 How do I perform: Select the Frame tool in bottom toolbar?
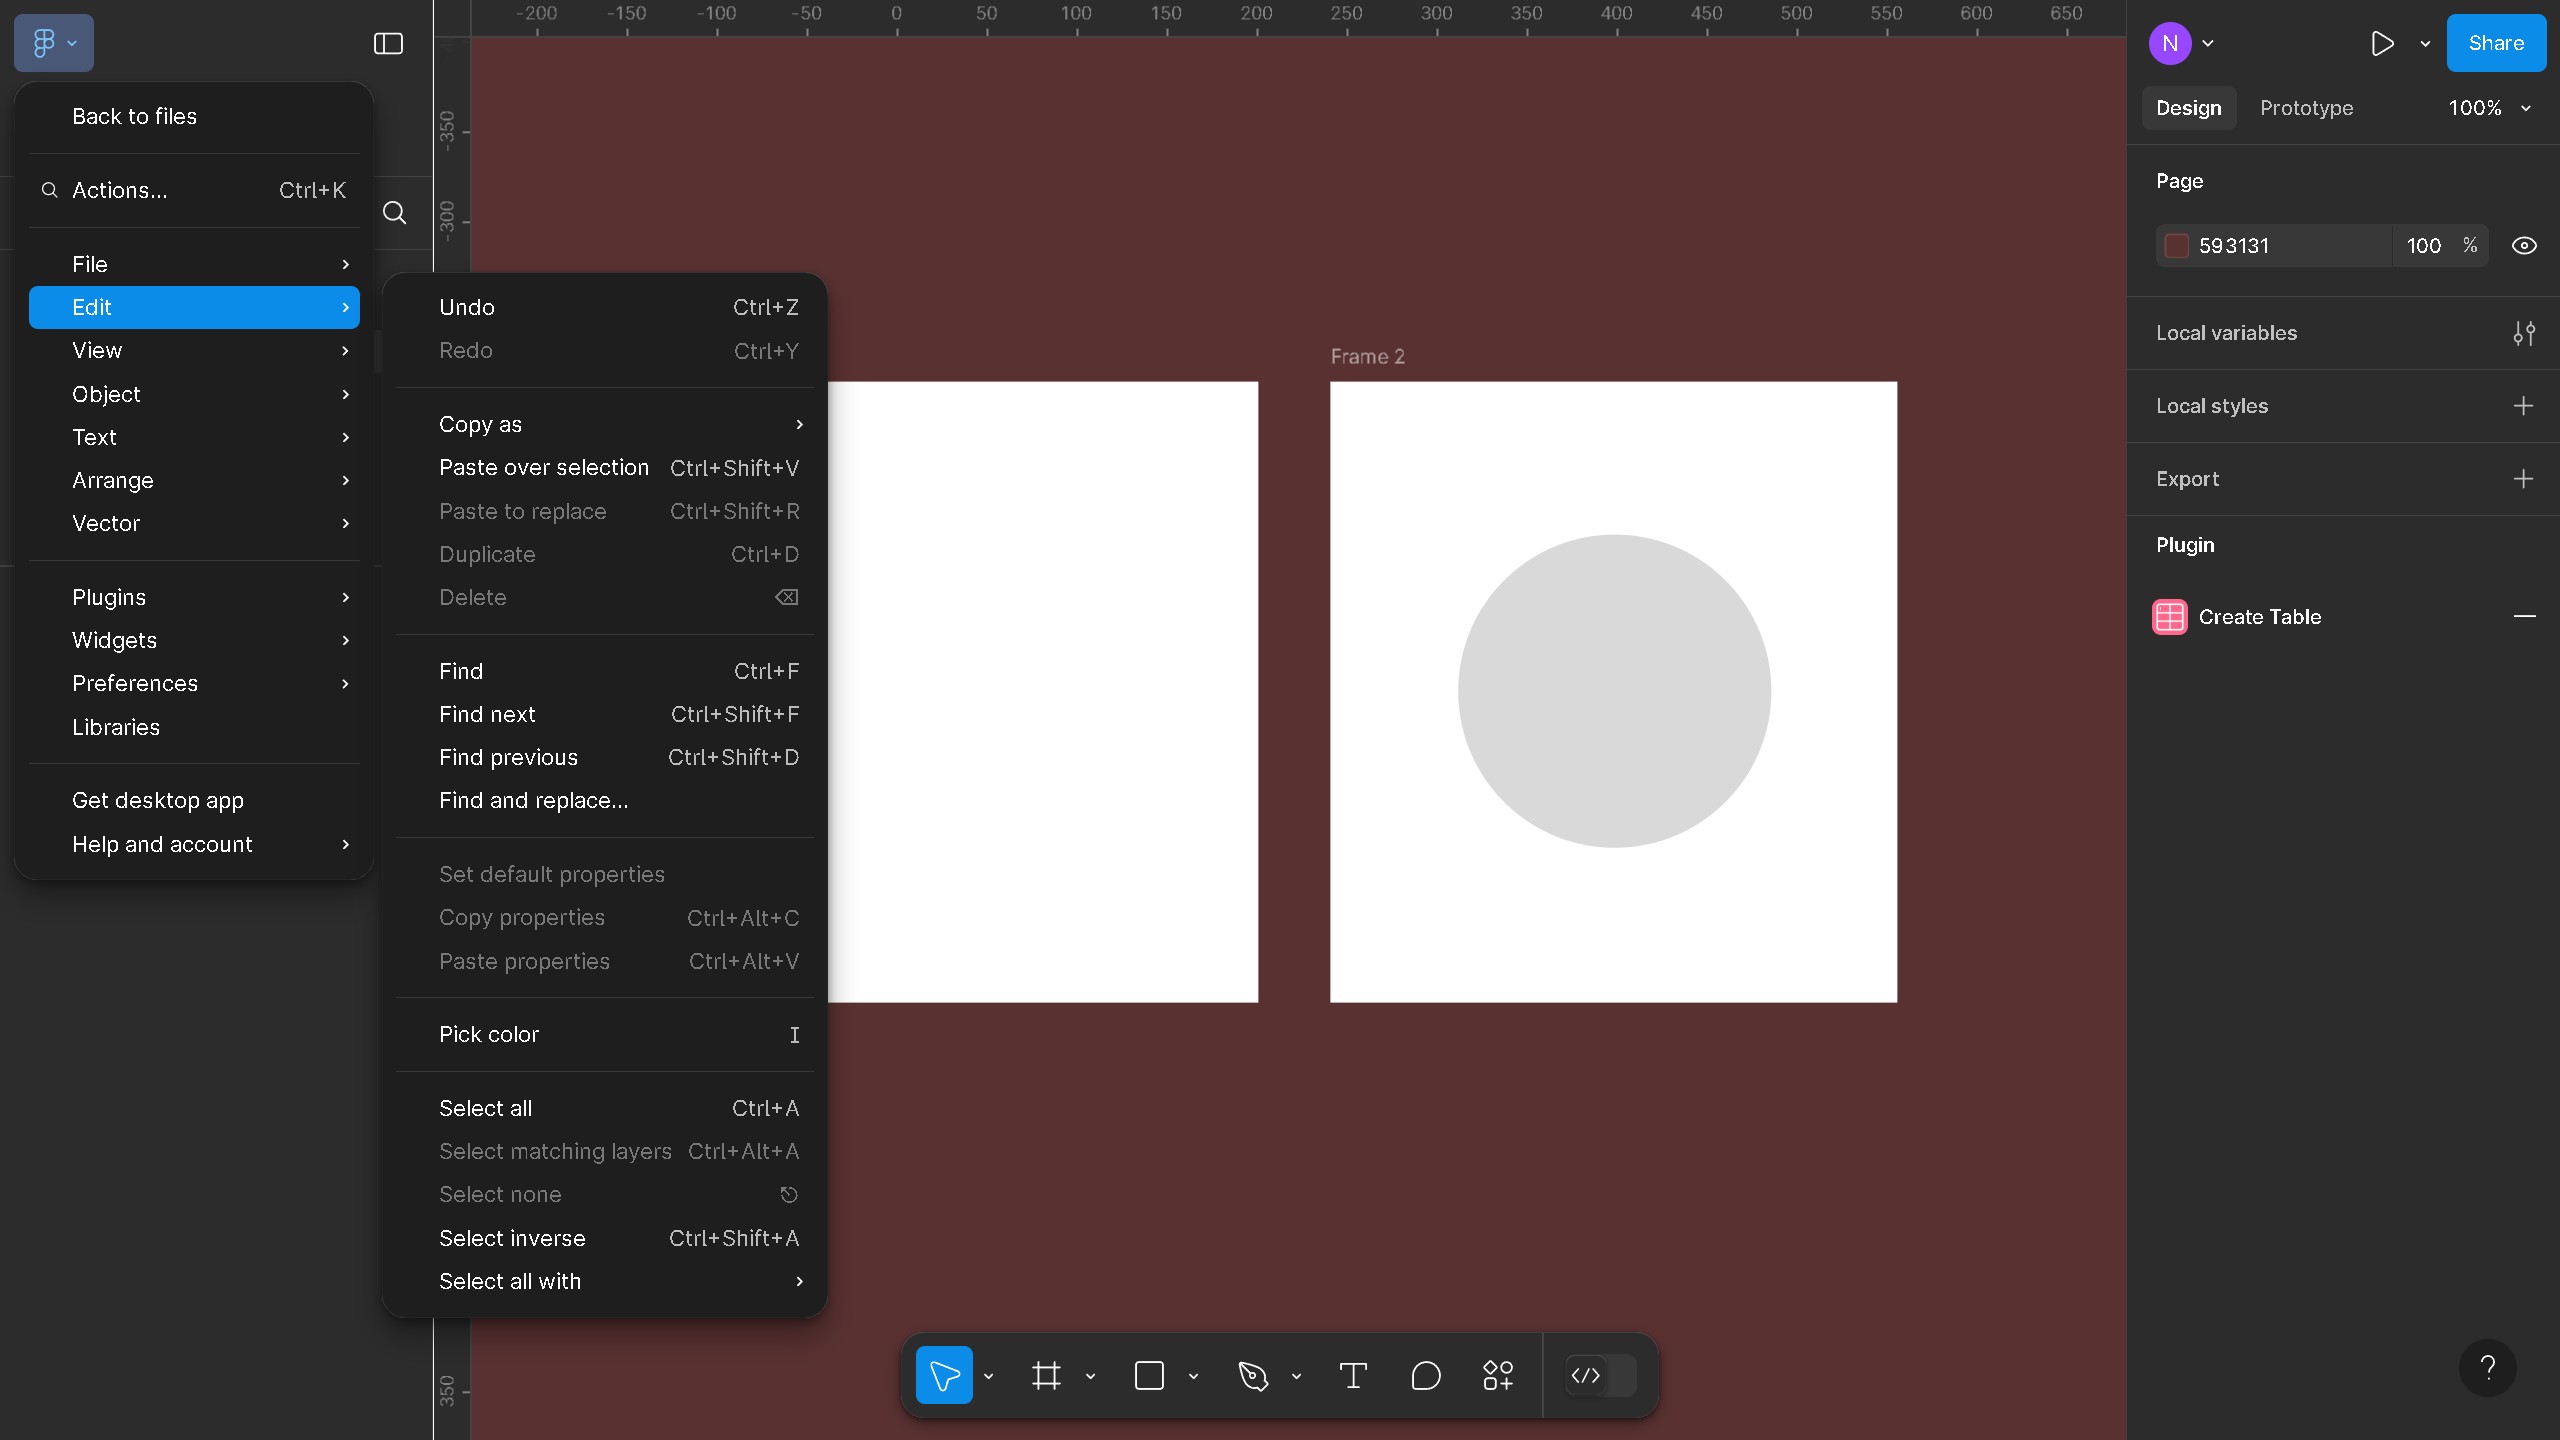[1046, 1376]
